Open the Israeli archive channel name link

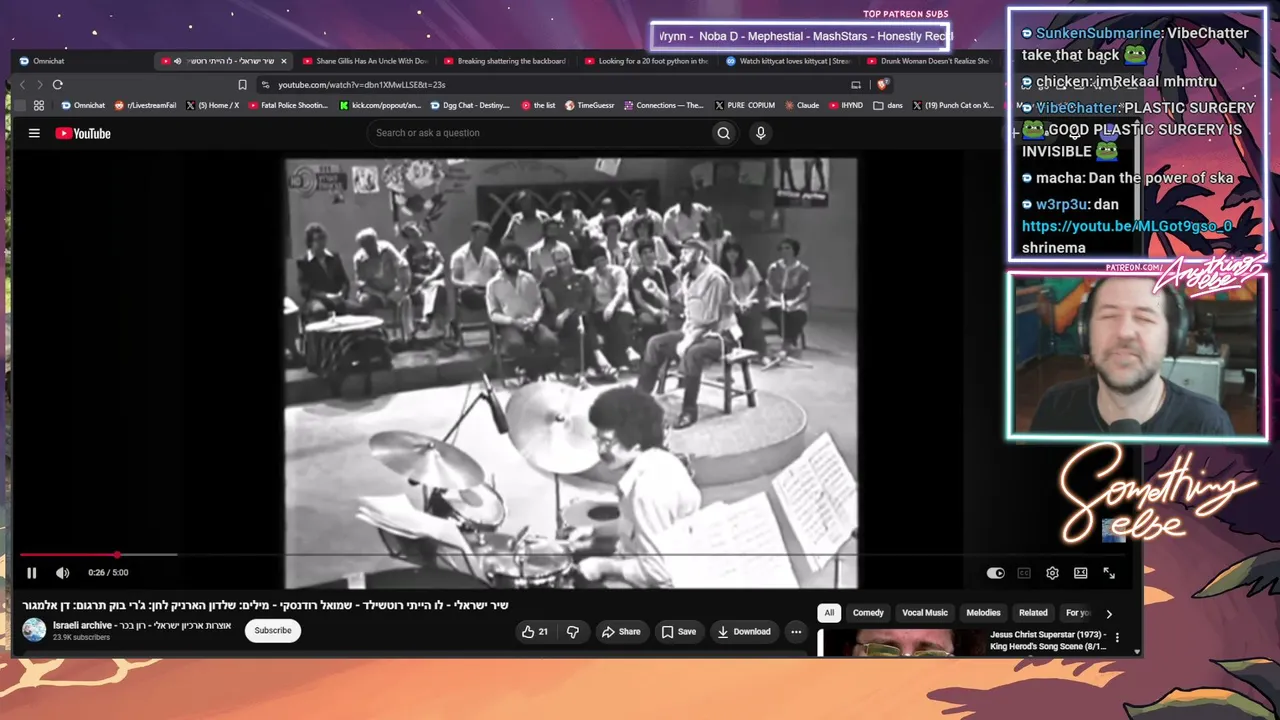[142, 625]
